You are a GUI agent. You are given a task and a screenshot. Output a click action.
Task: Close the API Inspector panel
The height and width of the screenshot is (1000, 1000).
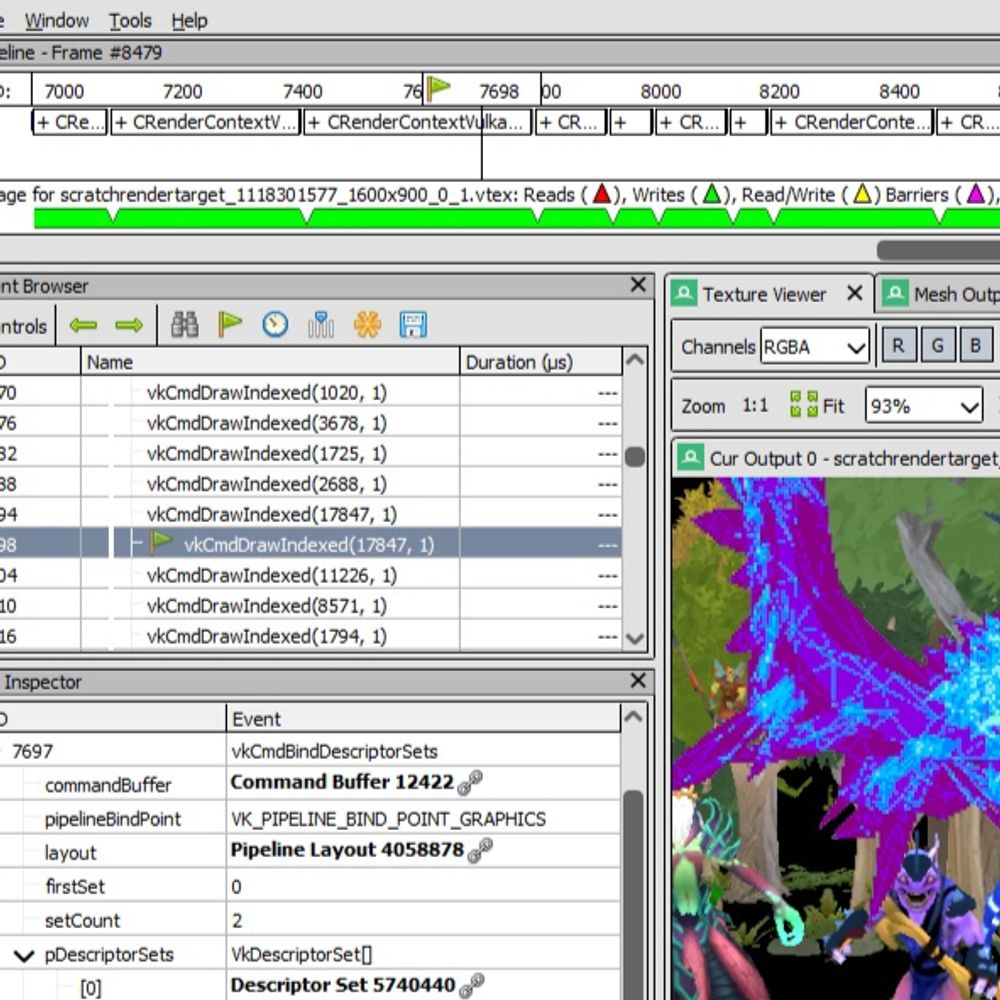click(638, 680)
